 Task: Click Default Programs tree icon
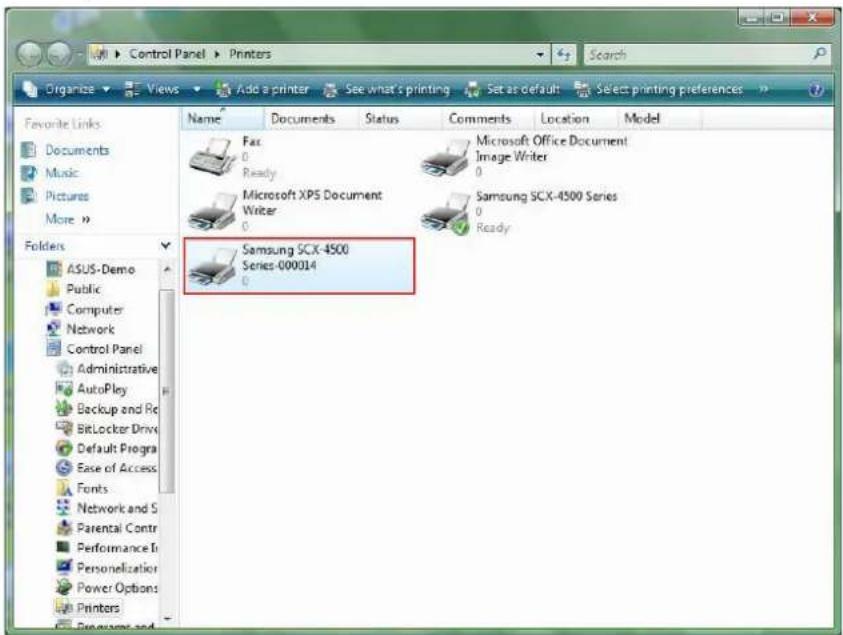coord(64,448)
